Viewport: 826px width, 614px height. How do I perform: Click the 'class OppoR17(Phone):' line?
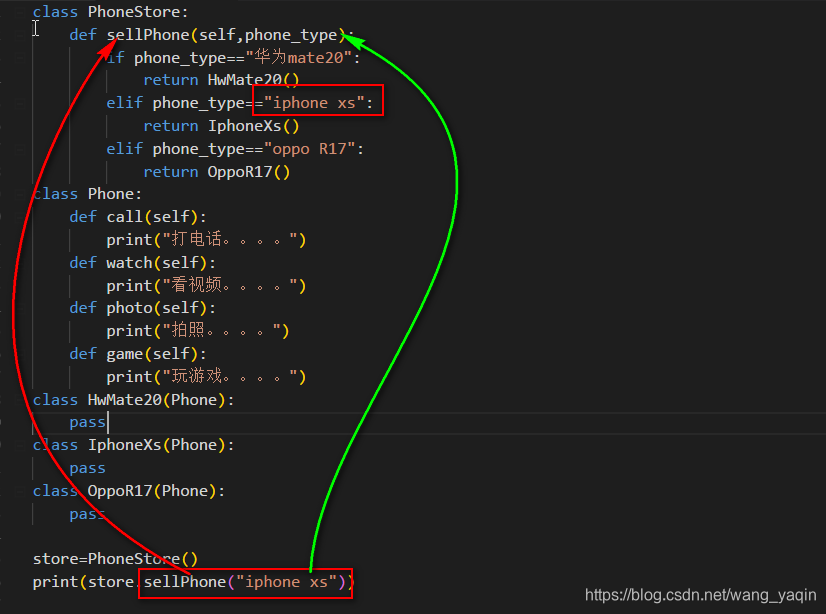[129, 491]
